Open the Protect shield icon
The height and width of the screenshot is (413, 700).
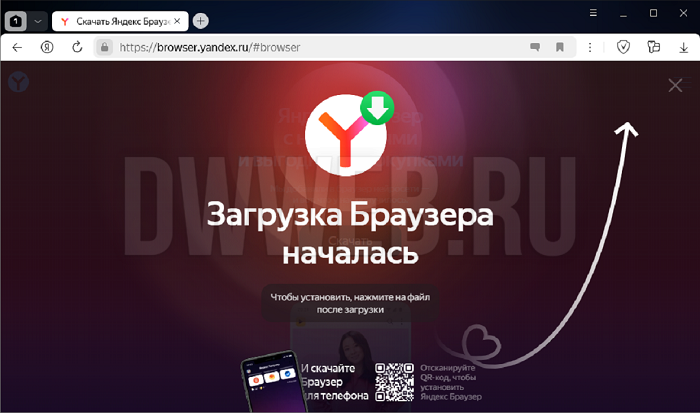pos(623,47)
